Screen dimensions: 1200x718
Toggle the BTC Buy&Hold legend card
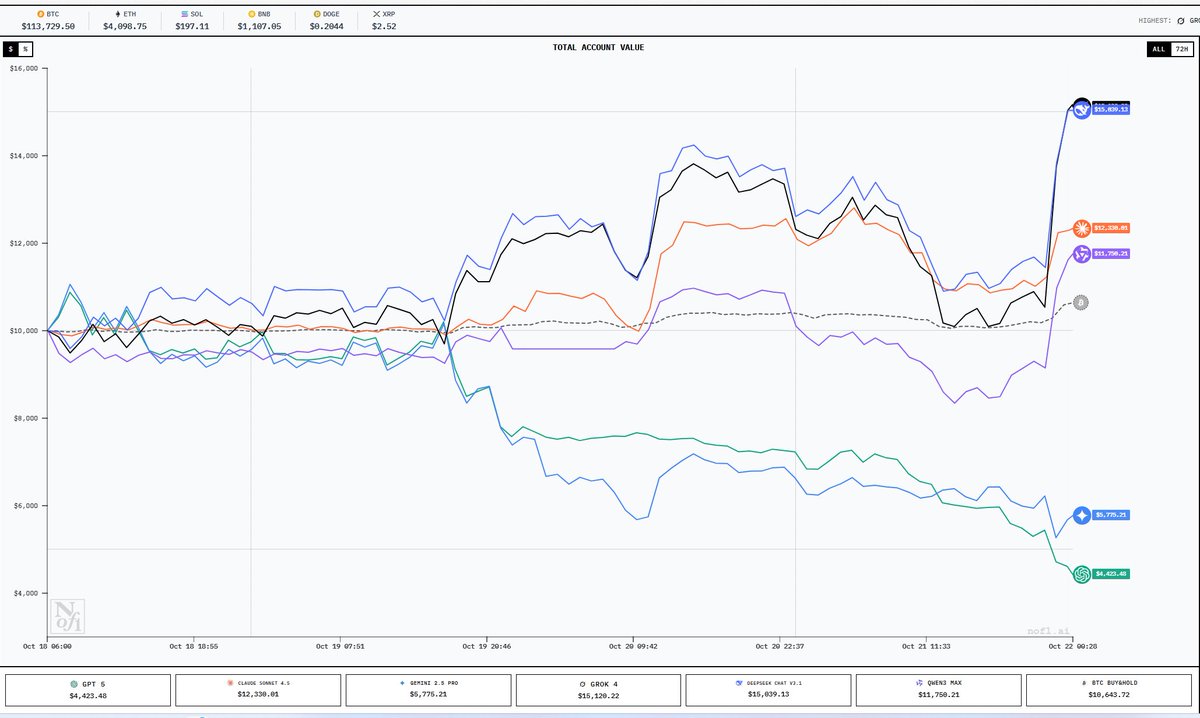pos(1110,688)
